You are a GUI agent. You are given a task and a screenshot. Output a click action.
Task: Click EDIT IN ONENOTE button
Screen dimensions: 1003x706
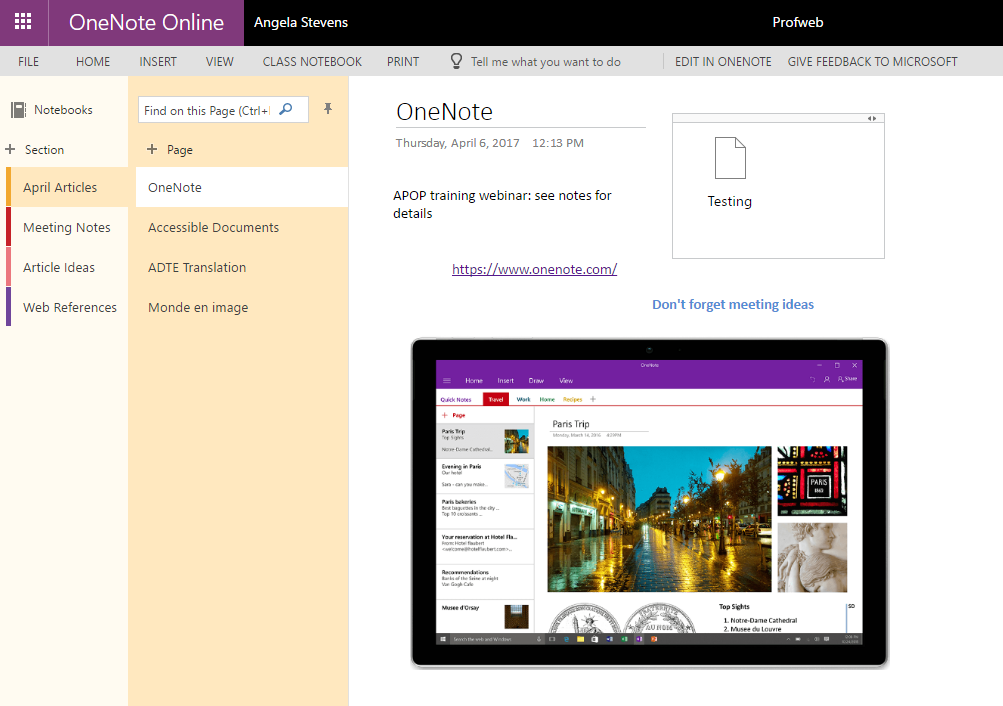pos(723,61)
